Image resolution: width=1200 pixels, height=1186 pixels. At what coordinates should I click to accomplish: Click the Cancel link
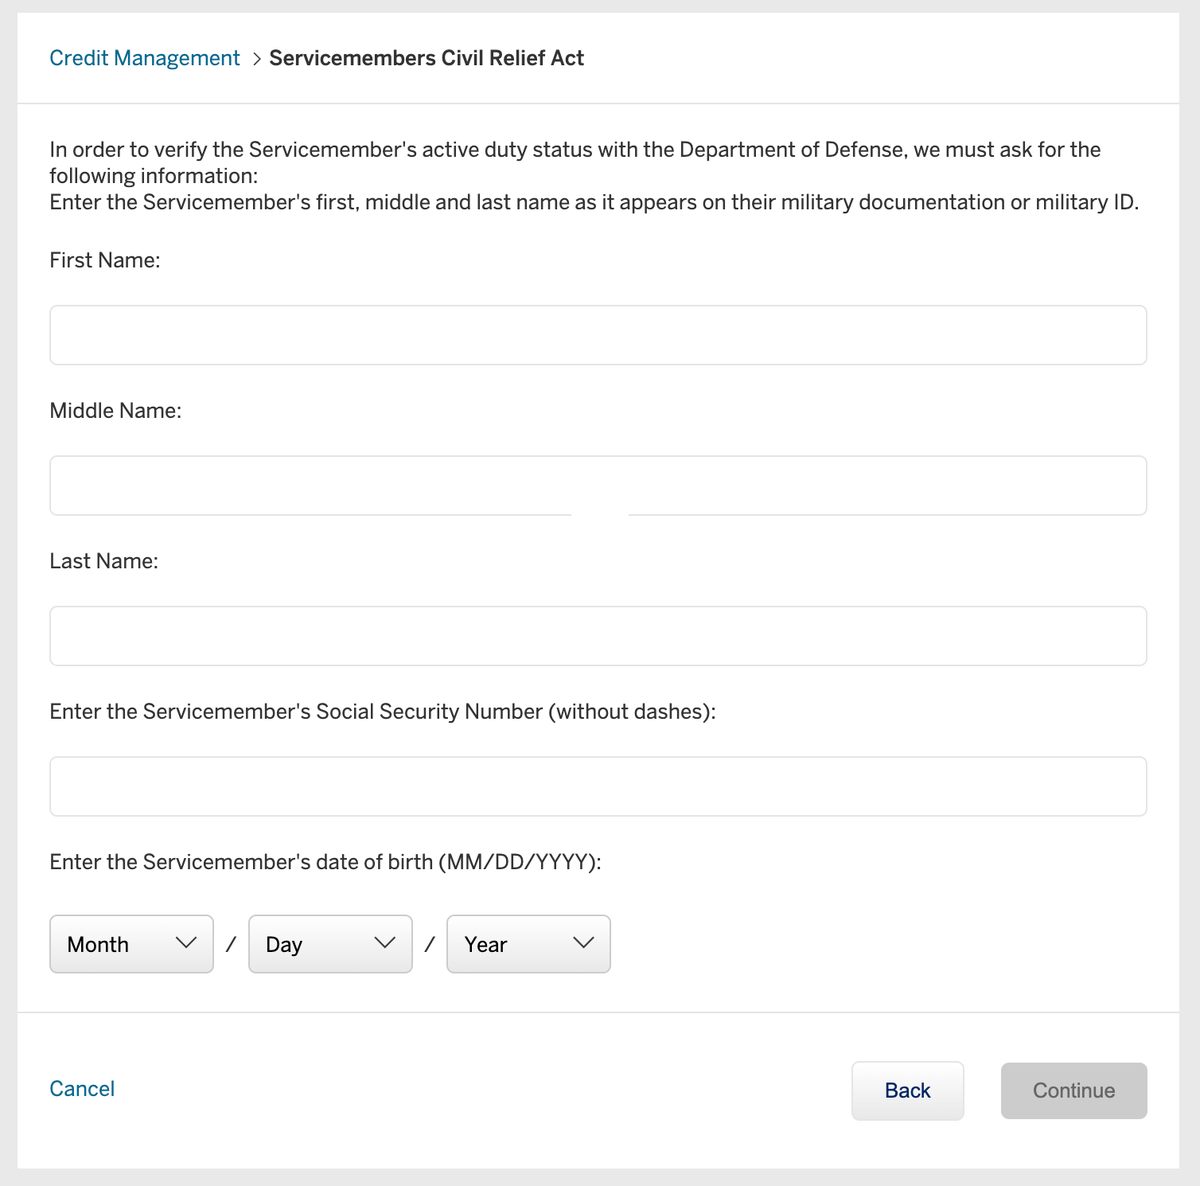click(82, 1088)
